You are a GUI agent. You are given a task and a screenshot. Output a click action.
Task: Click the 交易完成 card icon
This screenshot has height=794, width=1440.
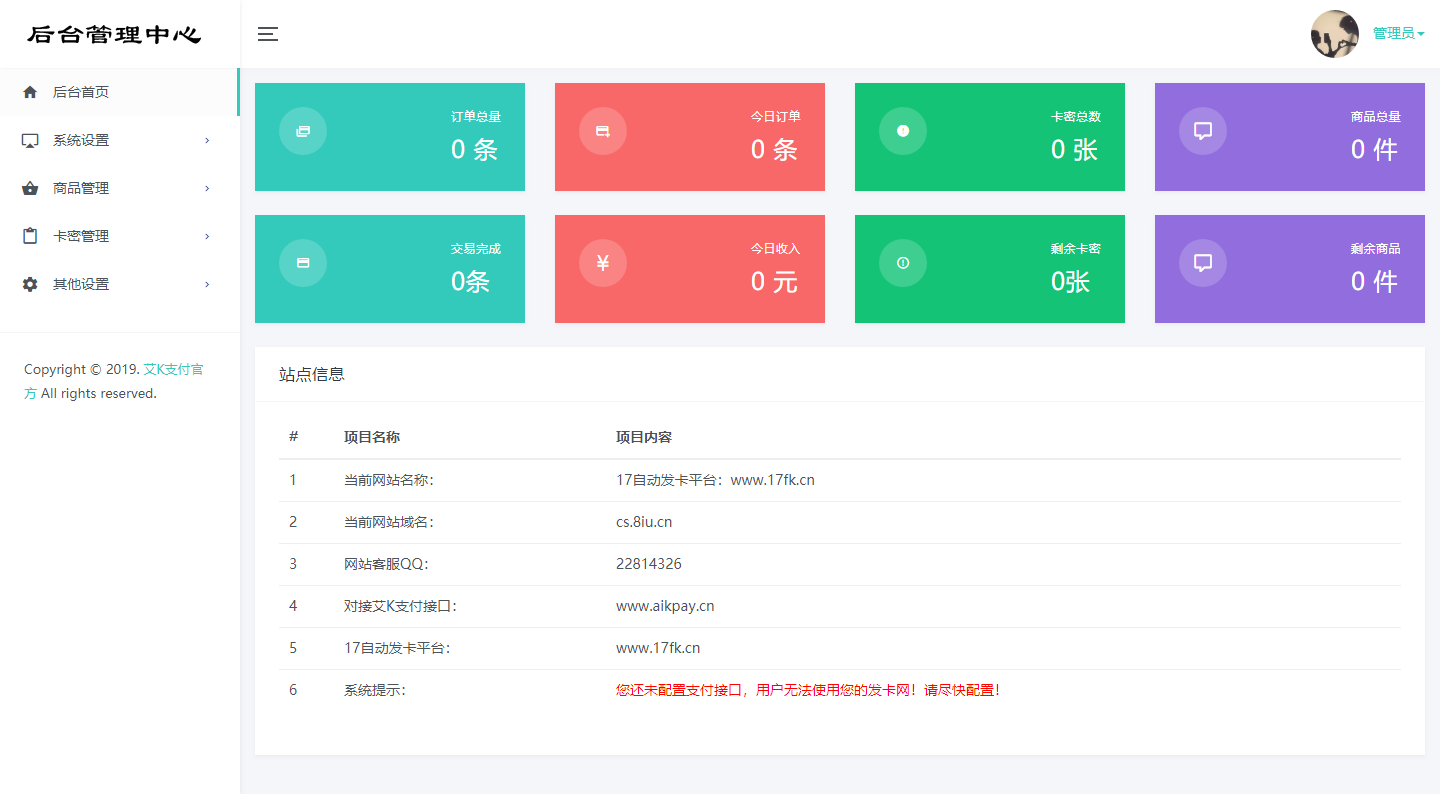pyautogui.click(x=303, y=263)
